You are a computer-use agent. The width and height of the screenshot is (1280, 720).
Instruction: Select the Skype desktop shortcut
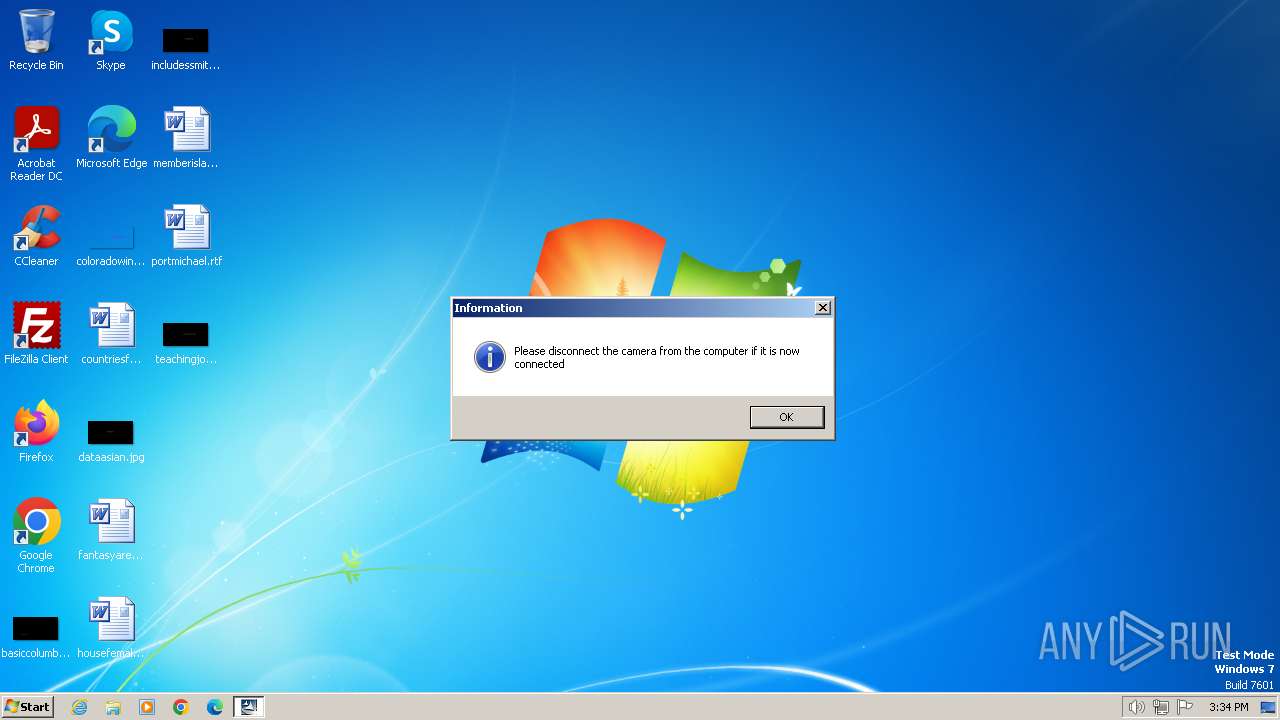pyautogui.click(x=111, y=41)
